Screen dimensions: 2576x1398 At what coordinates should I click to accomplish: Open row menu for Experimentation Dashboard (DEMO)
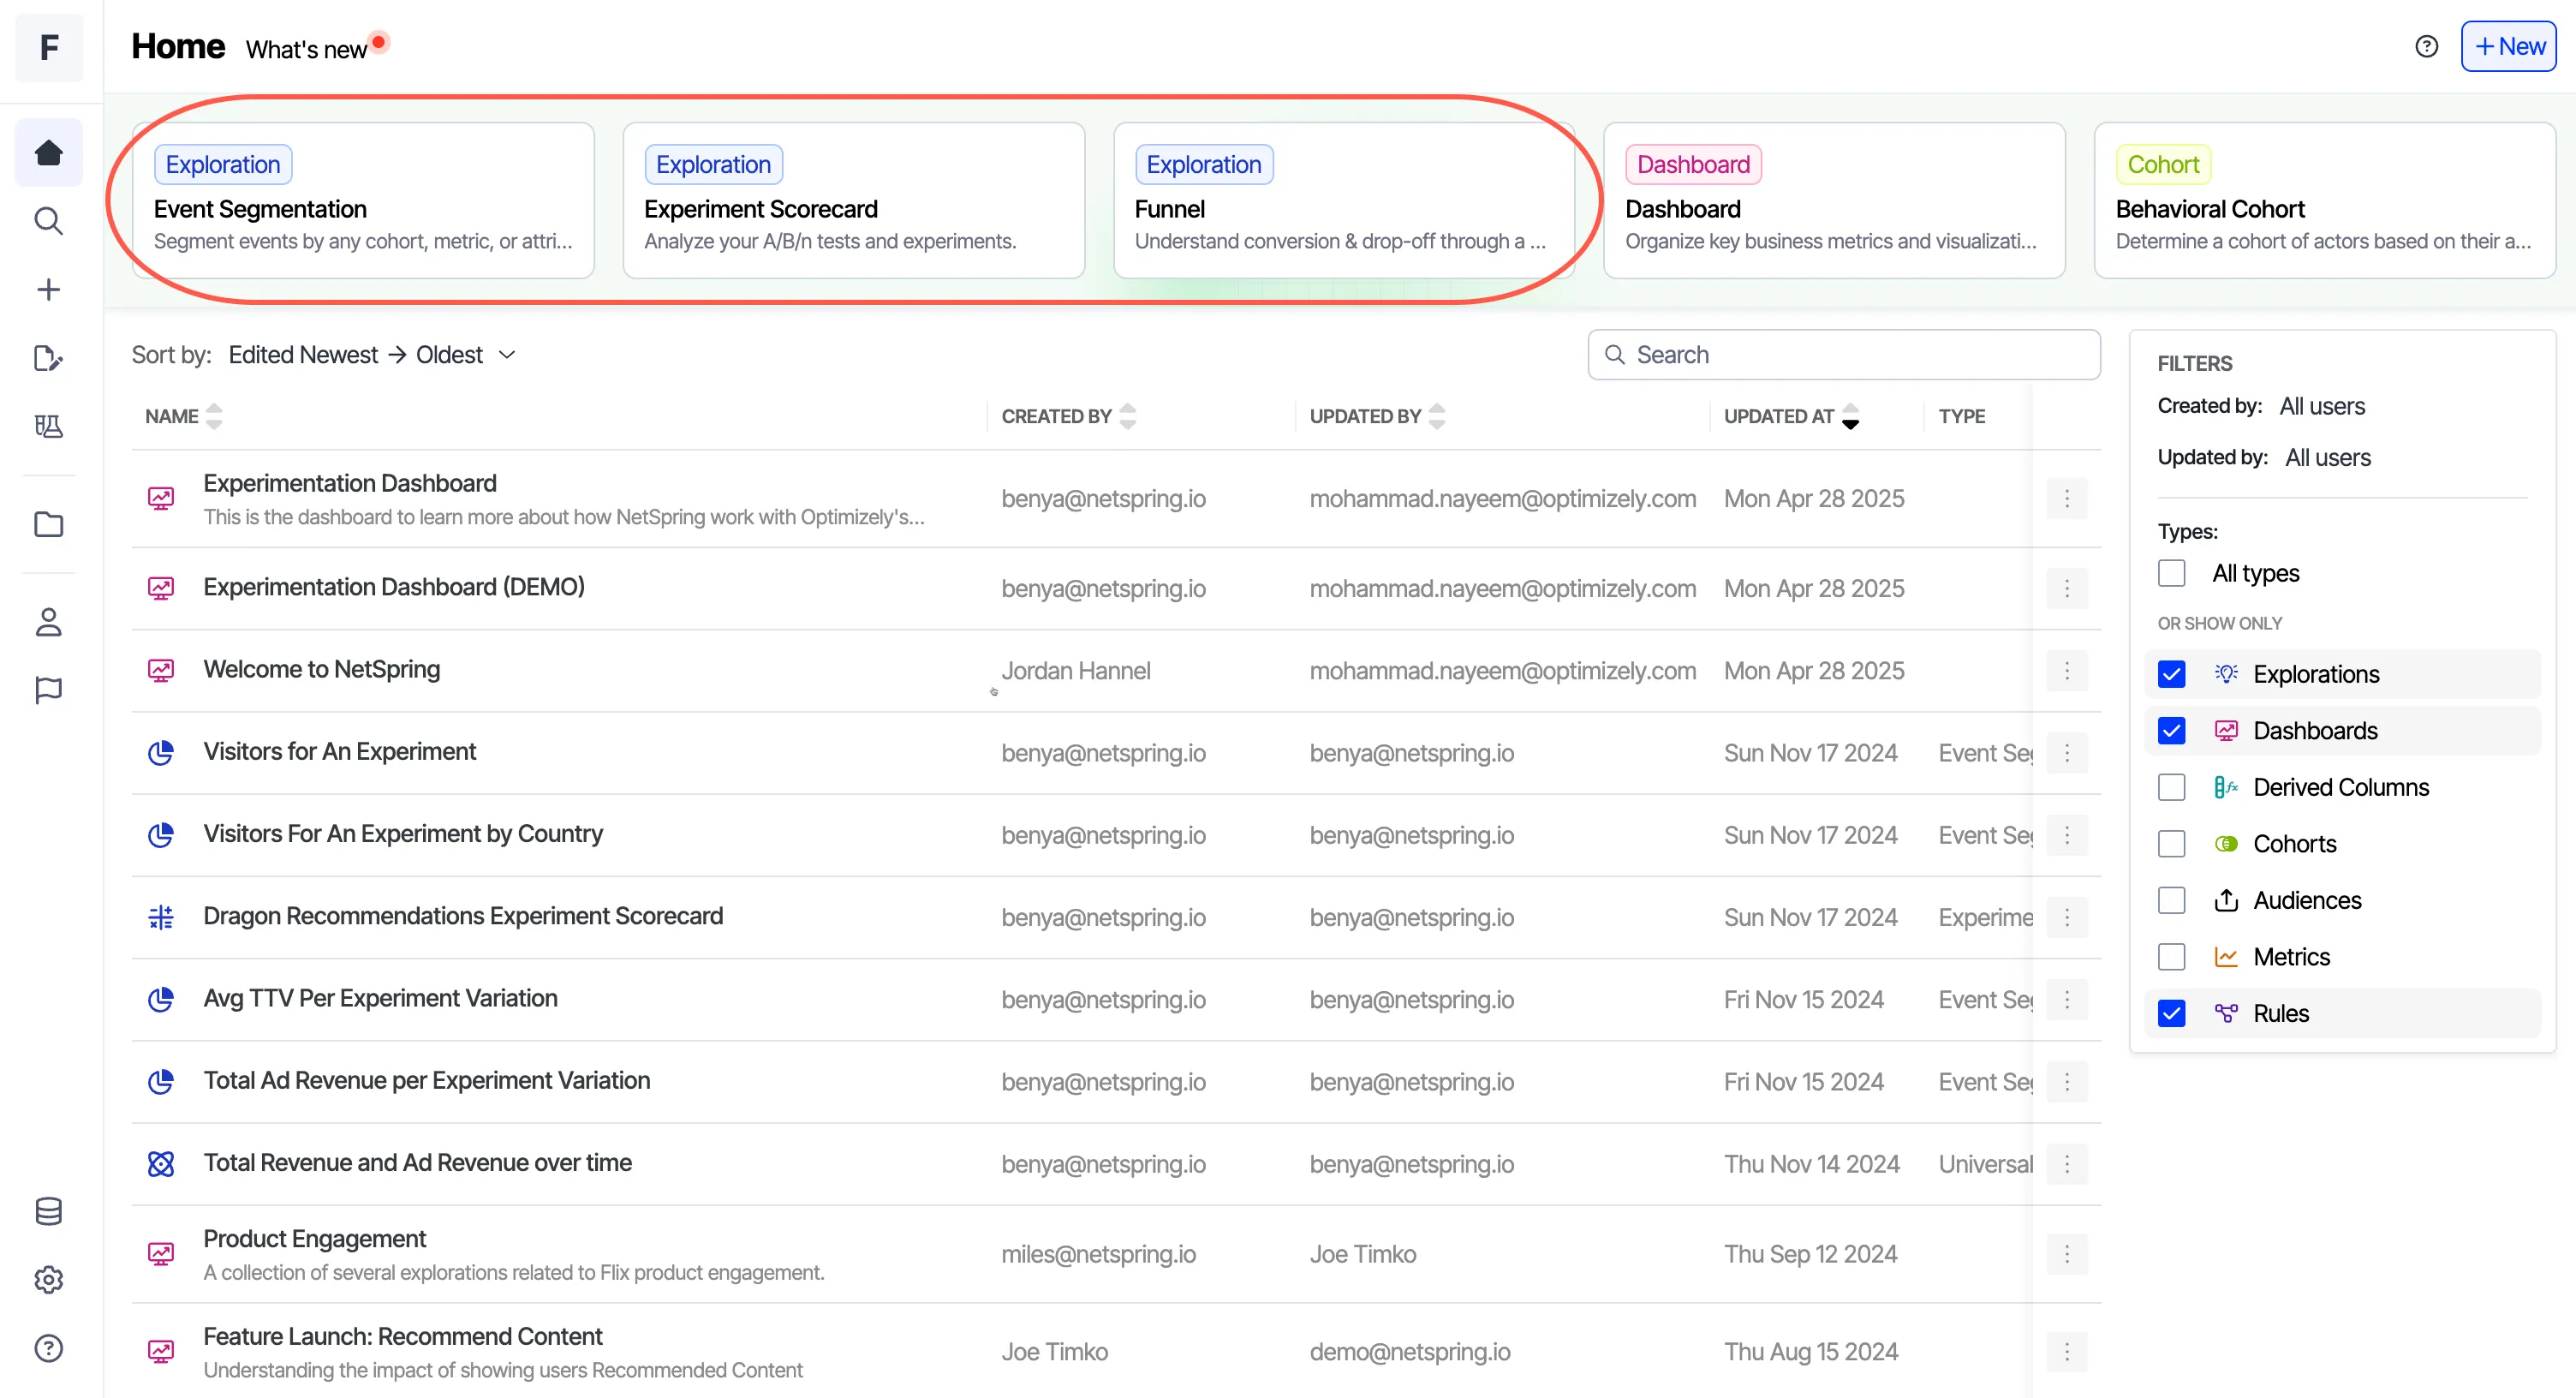[x=2067, y=588]
